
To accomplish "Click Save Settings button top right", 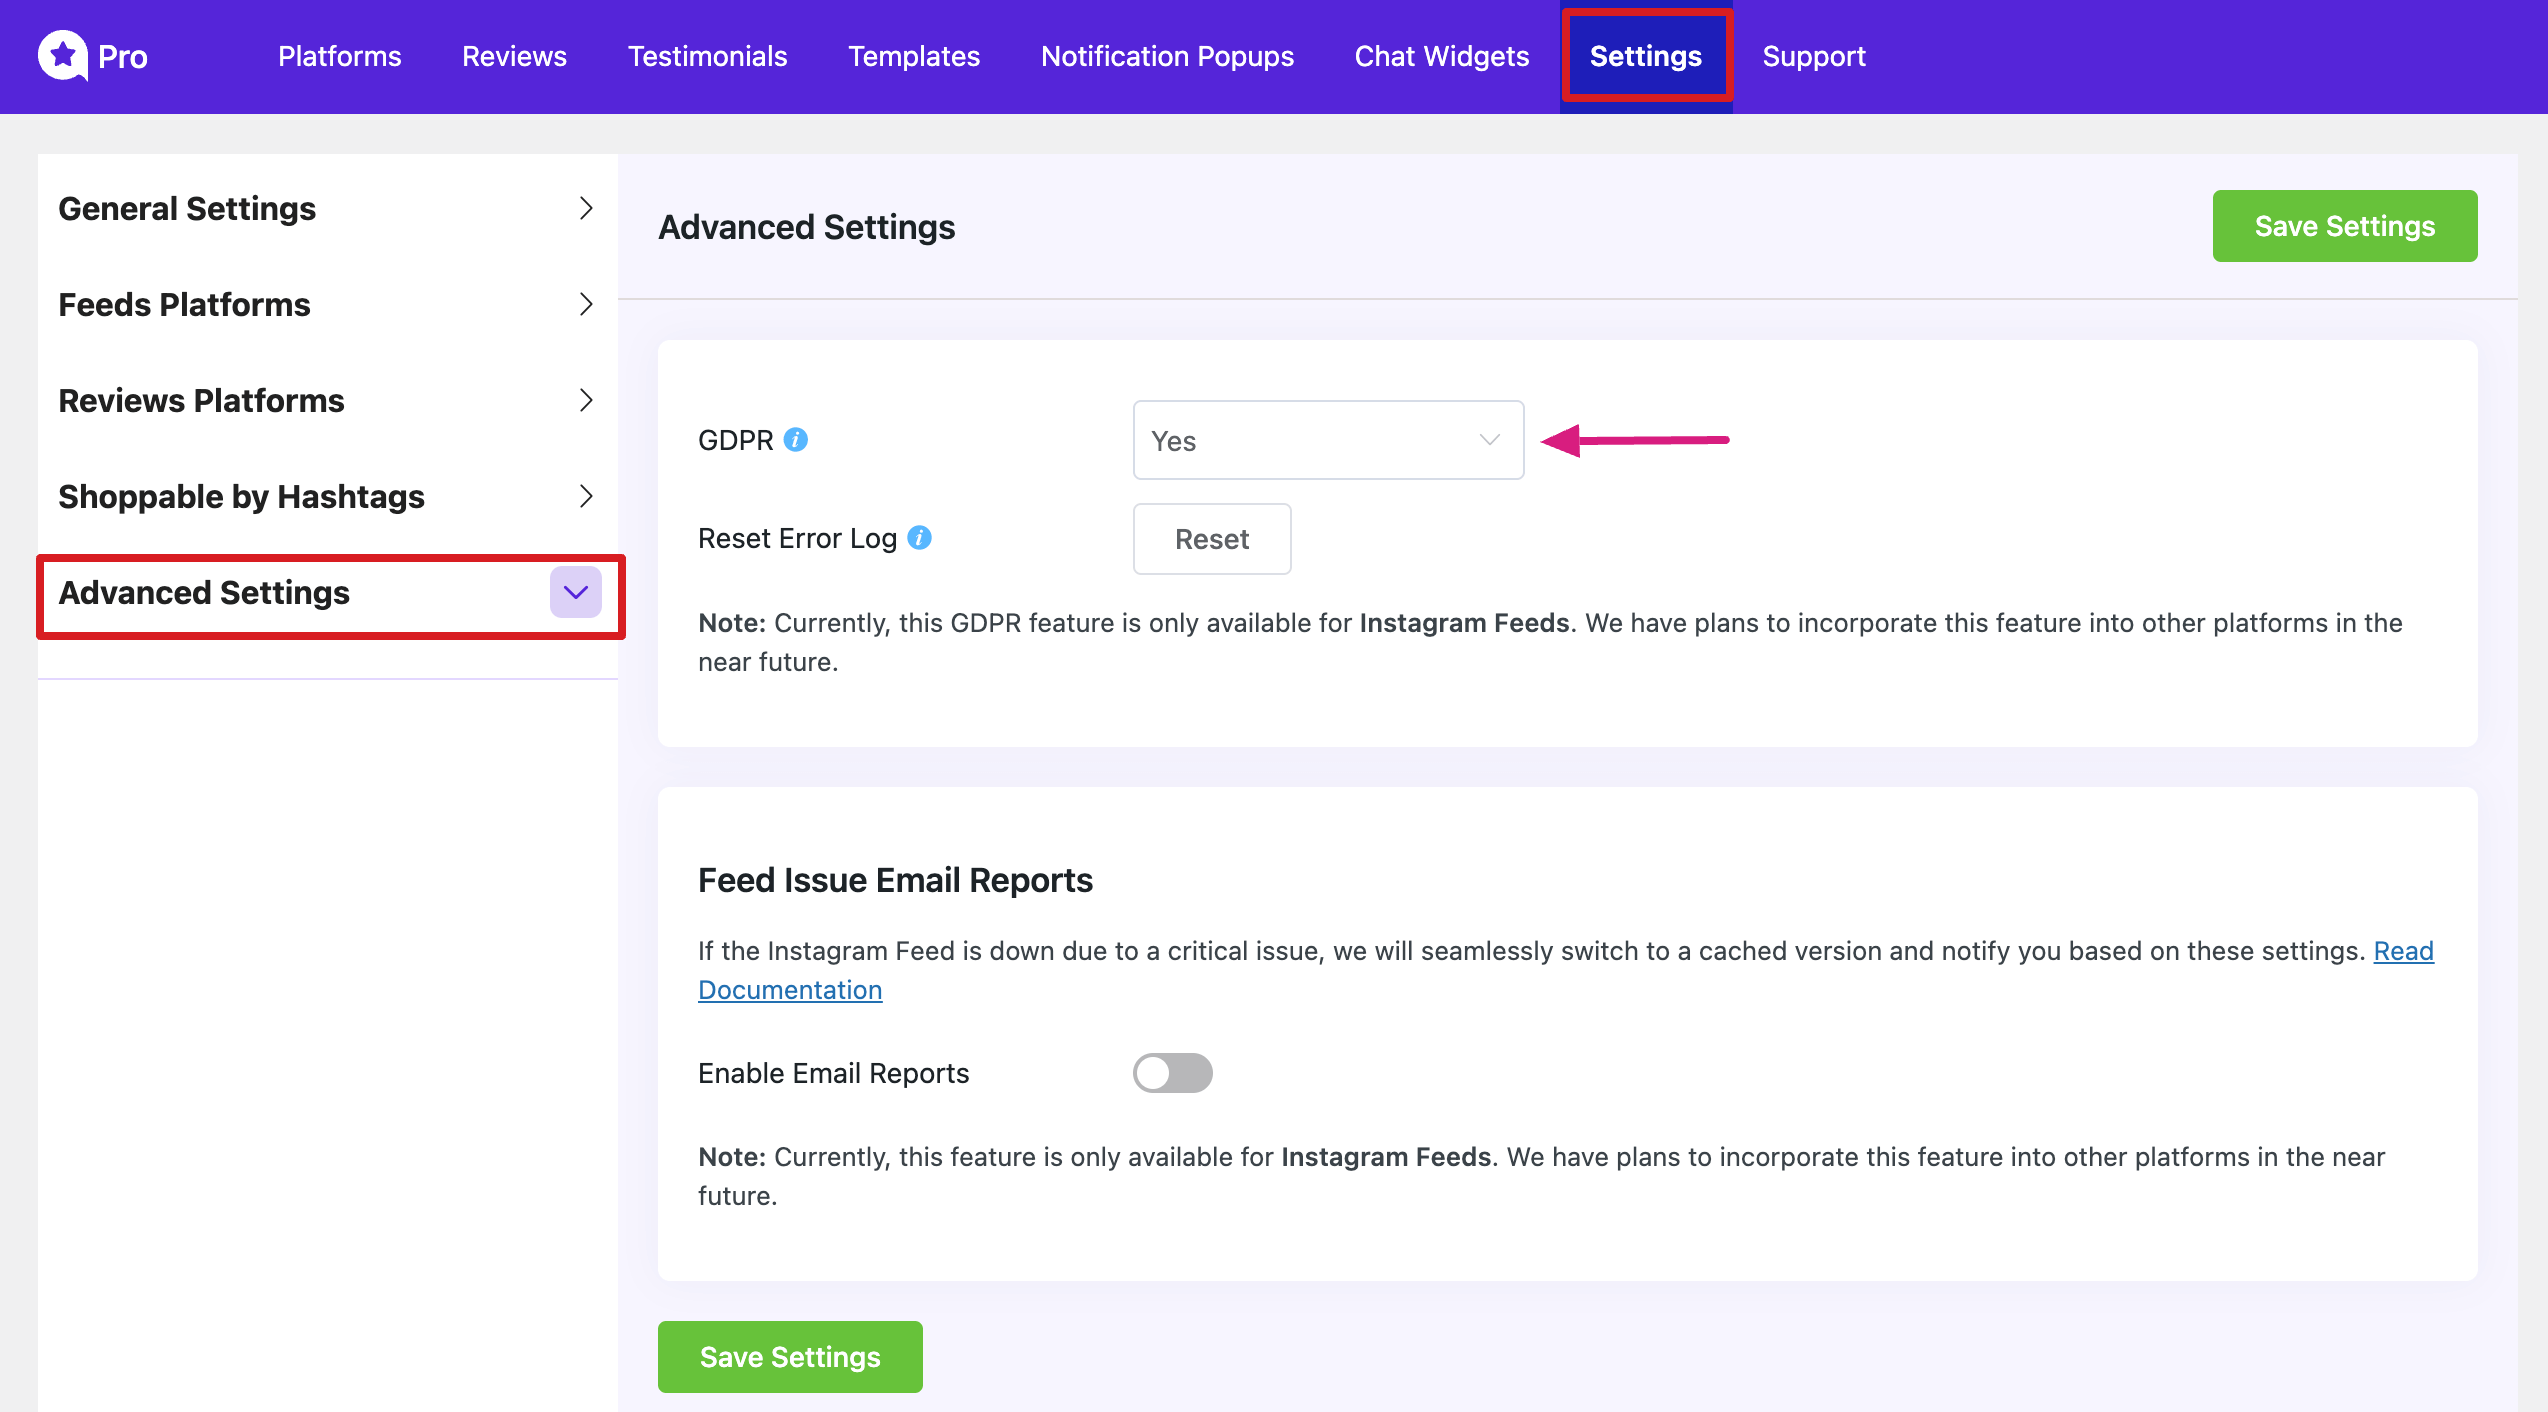I will (x=2345, y=226).
